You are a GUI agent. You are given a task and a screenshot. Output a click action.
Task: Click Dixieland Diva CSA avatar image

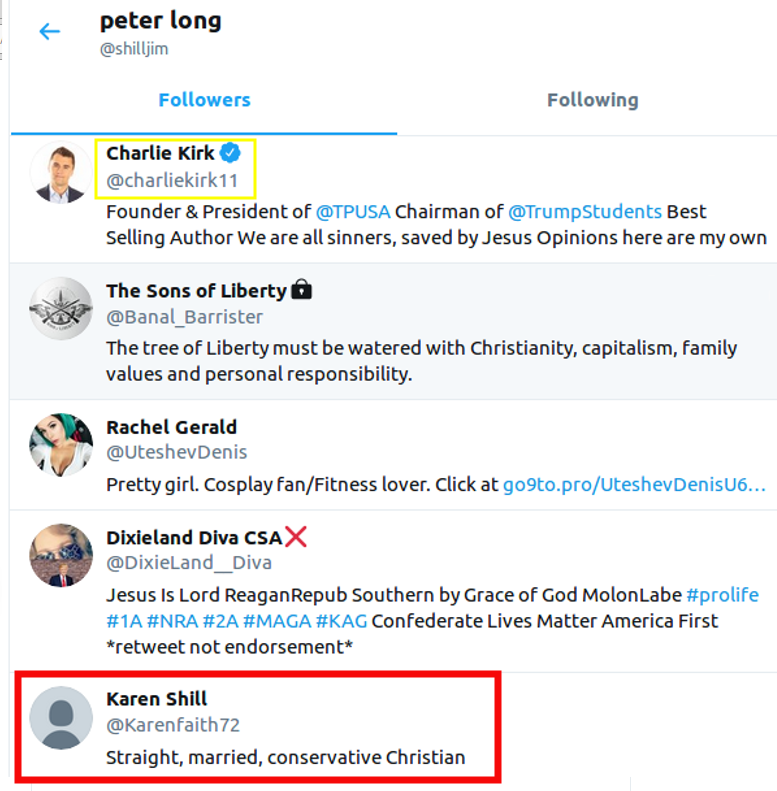click(x=61, y=554)
